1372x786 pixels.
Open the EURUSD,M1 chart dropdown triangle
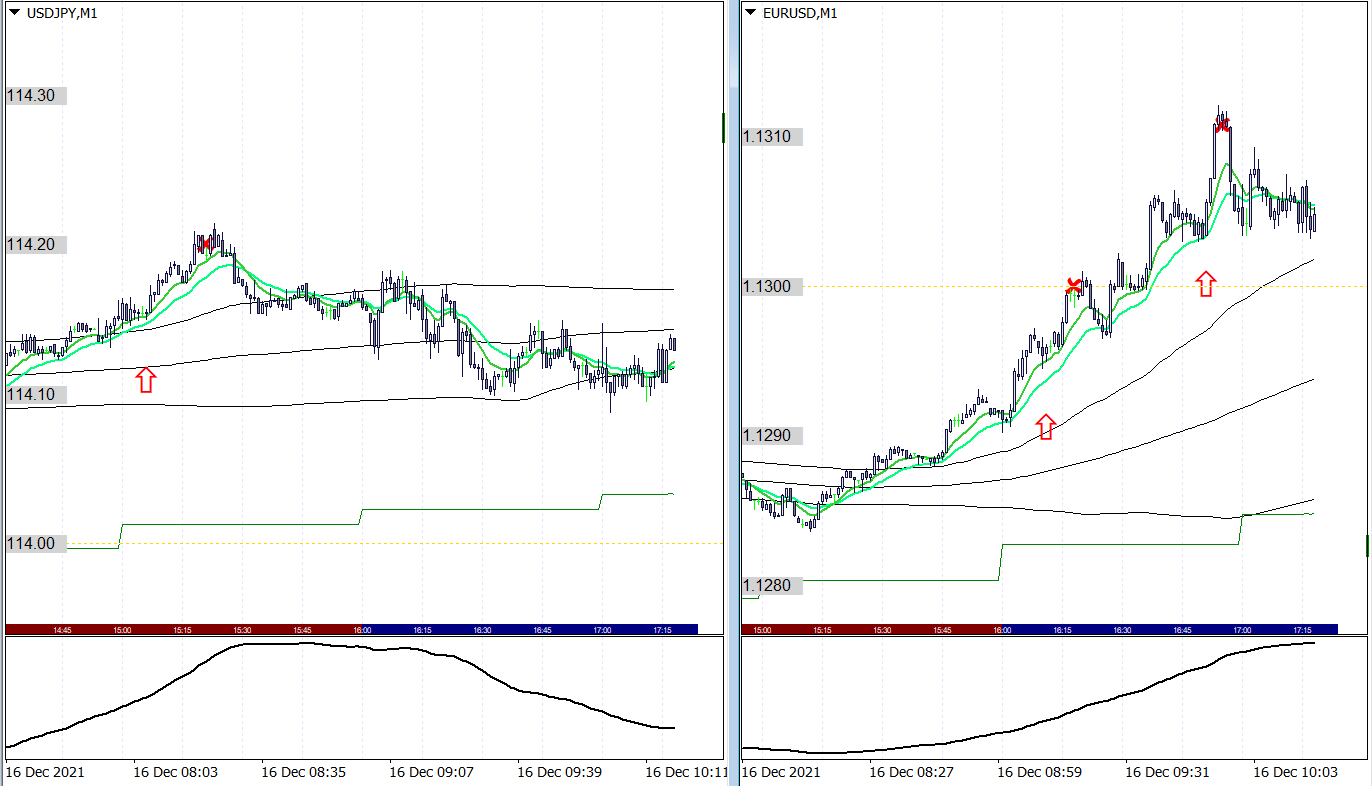point(751,13)
